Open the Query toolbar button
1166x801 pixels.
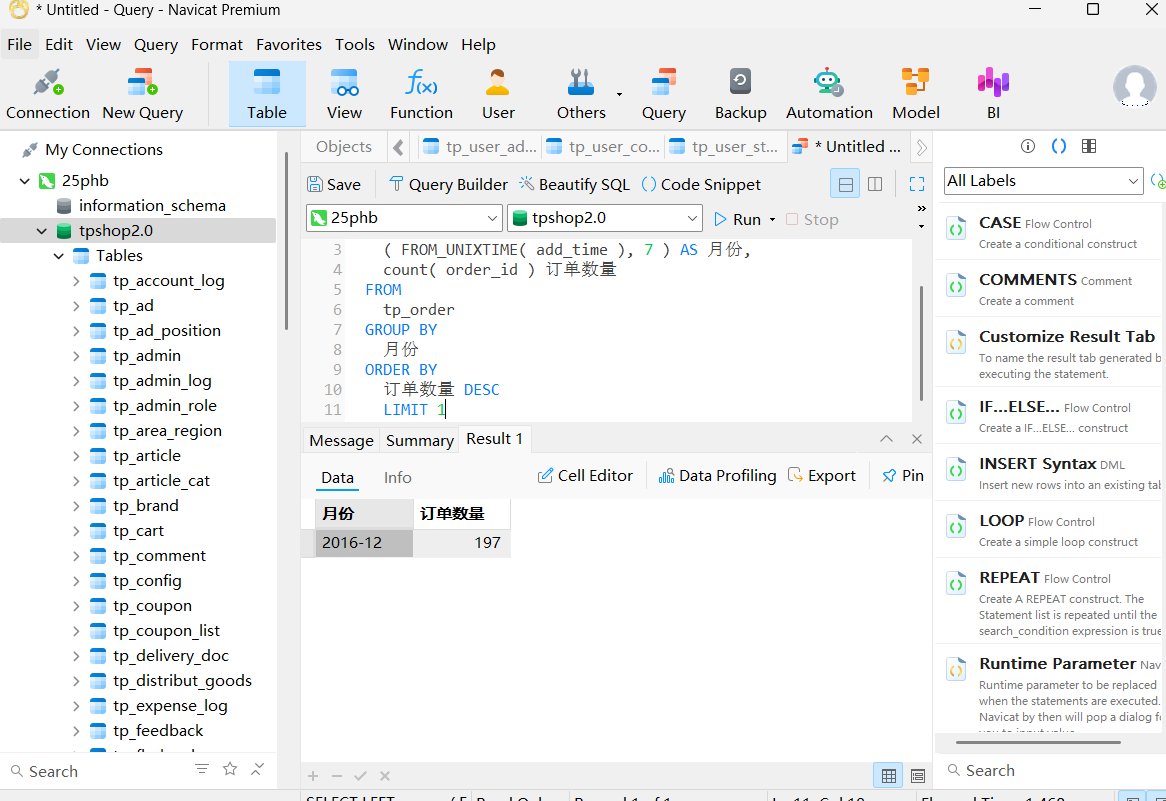(663, 94)
